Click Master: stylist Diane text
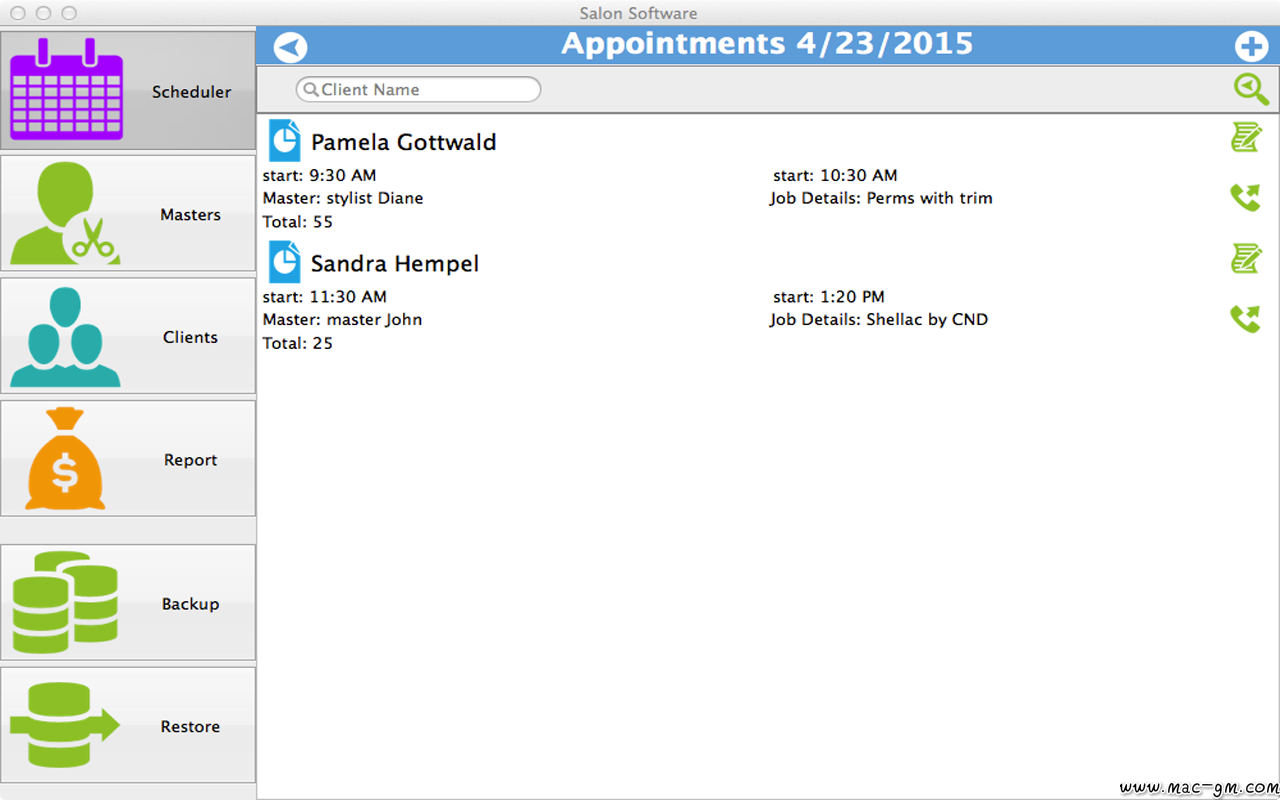Screen dimensions: 1280x800 (343, 198)
